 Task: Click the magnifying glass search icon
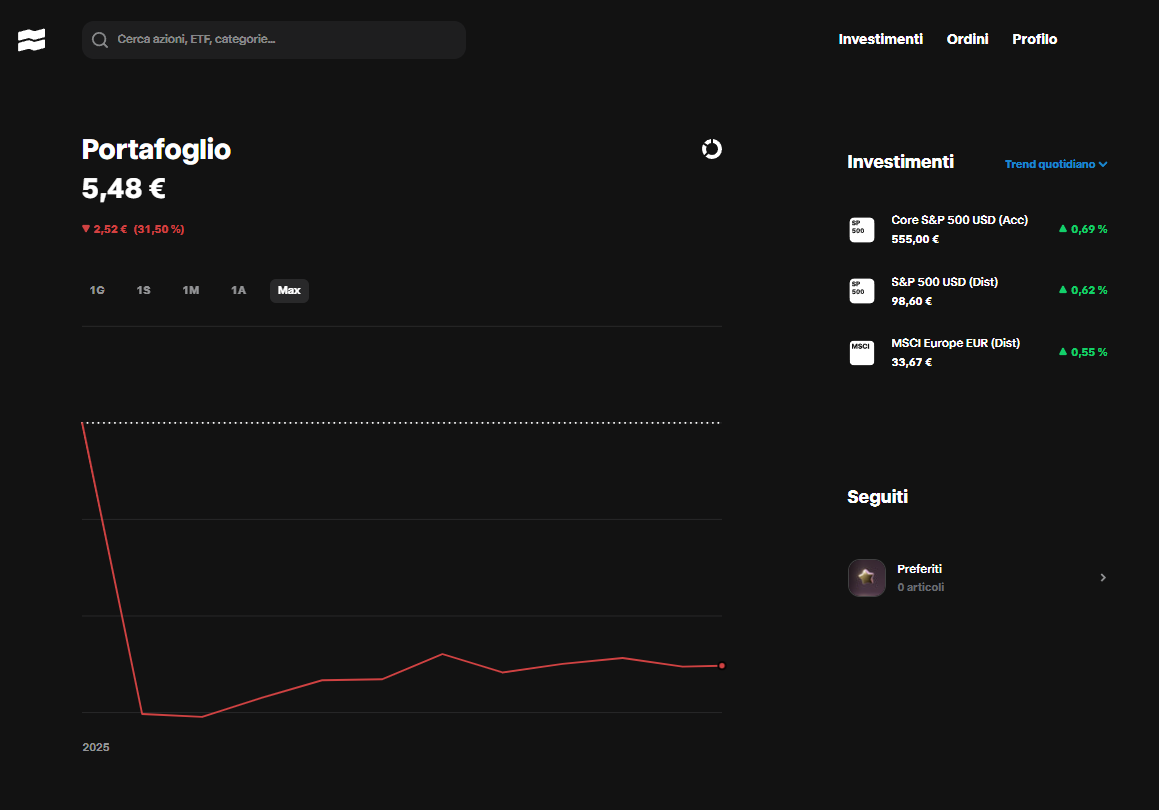pyautogui.click(x=100, y=40)
